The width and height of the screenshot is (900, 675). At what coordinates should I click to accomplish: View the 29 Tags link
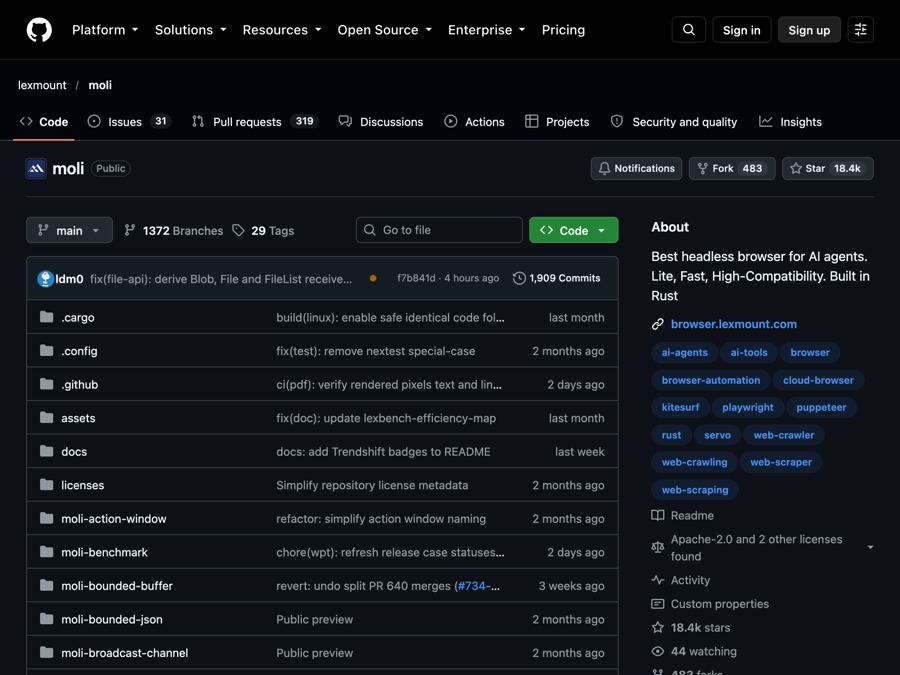tap(263, 231)
